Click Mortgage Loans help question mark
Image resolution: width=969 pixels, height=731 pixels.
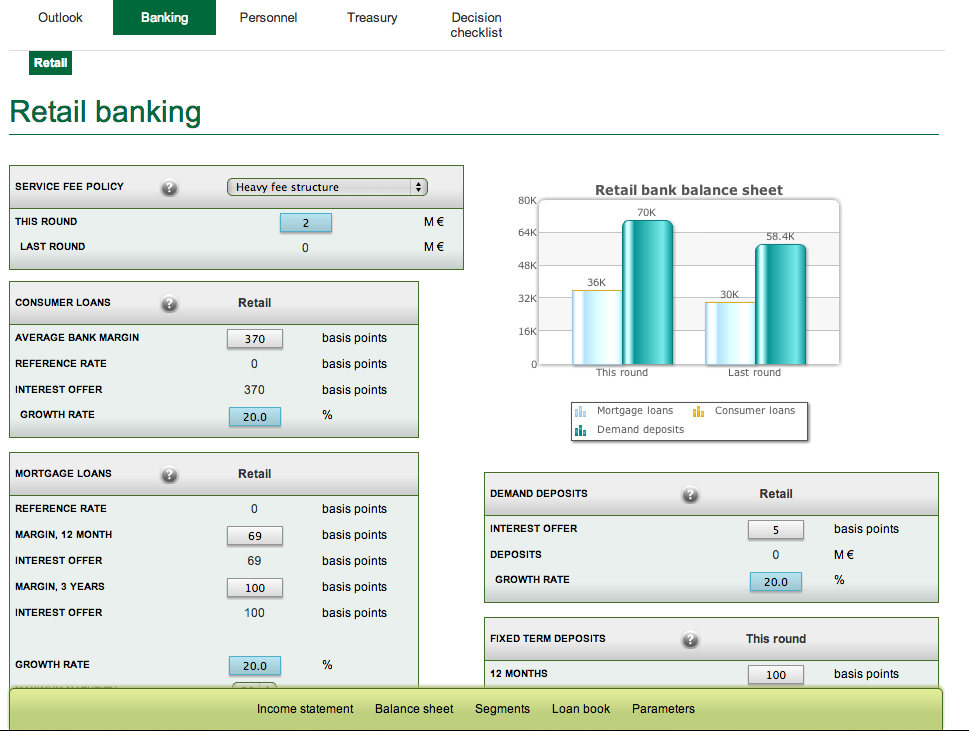coord(170,475)
